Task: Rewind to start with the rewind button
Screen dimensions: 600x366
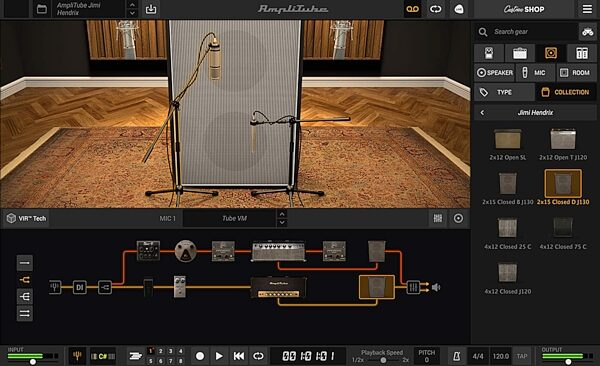Action: coord(239,356)
